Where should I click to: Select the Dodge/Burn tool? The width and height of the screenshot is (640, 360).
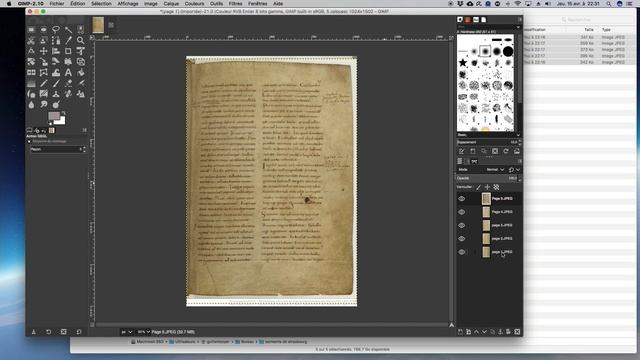click(x=56, y=104)
